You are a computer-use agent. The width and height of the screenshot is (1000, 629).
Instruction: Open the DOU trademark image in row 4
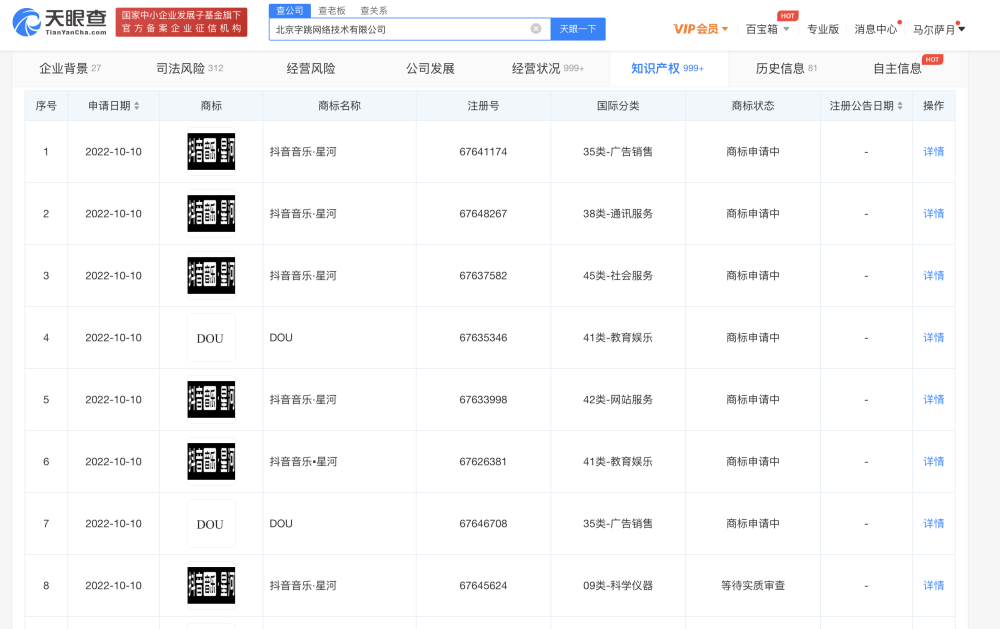click(x=211, y=338)
